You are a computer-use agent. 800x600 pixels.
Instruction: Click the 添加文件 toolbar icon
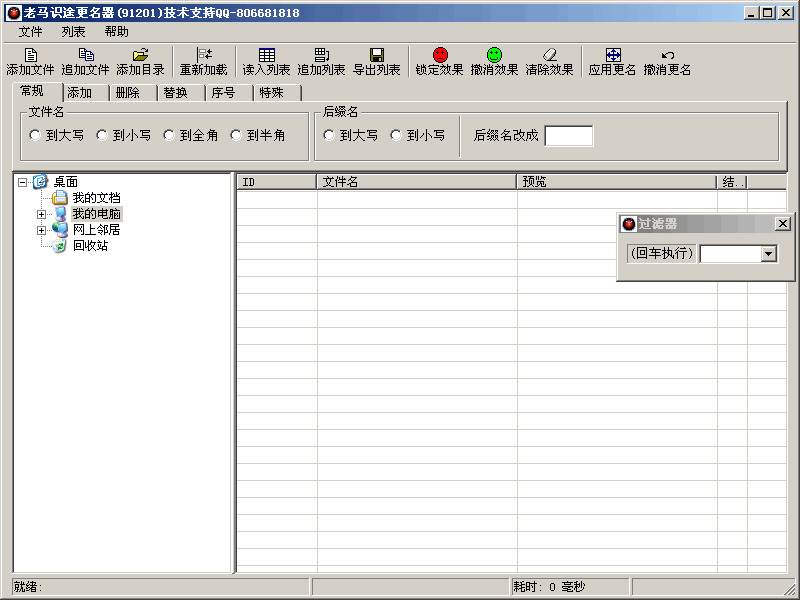coord(30,60)
